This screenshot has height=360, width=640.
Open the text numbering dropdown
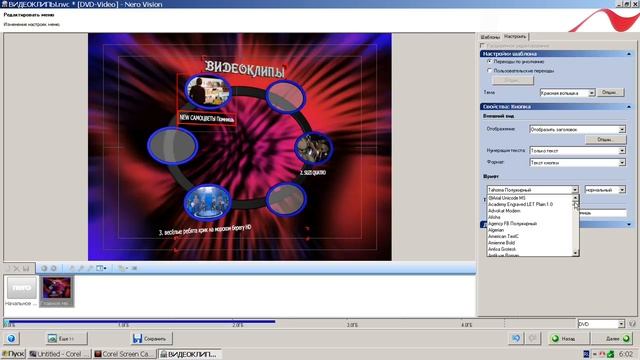(x=577, y=151)
